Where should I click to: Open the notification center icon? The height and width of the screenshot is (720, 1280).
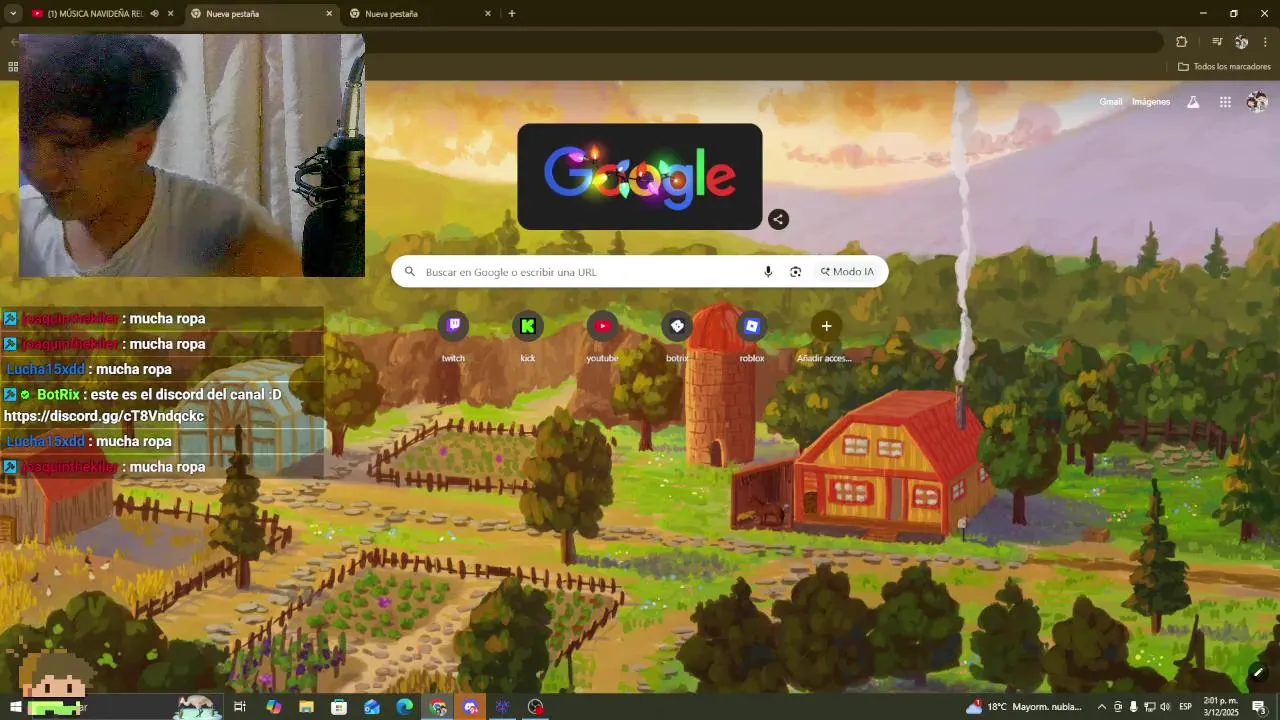tap(1259, 707)
